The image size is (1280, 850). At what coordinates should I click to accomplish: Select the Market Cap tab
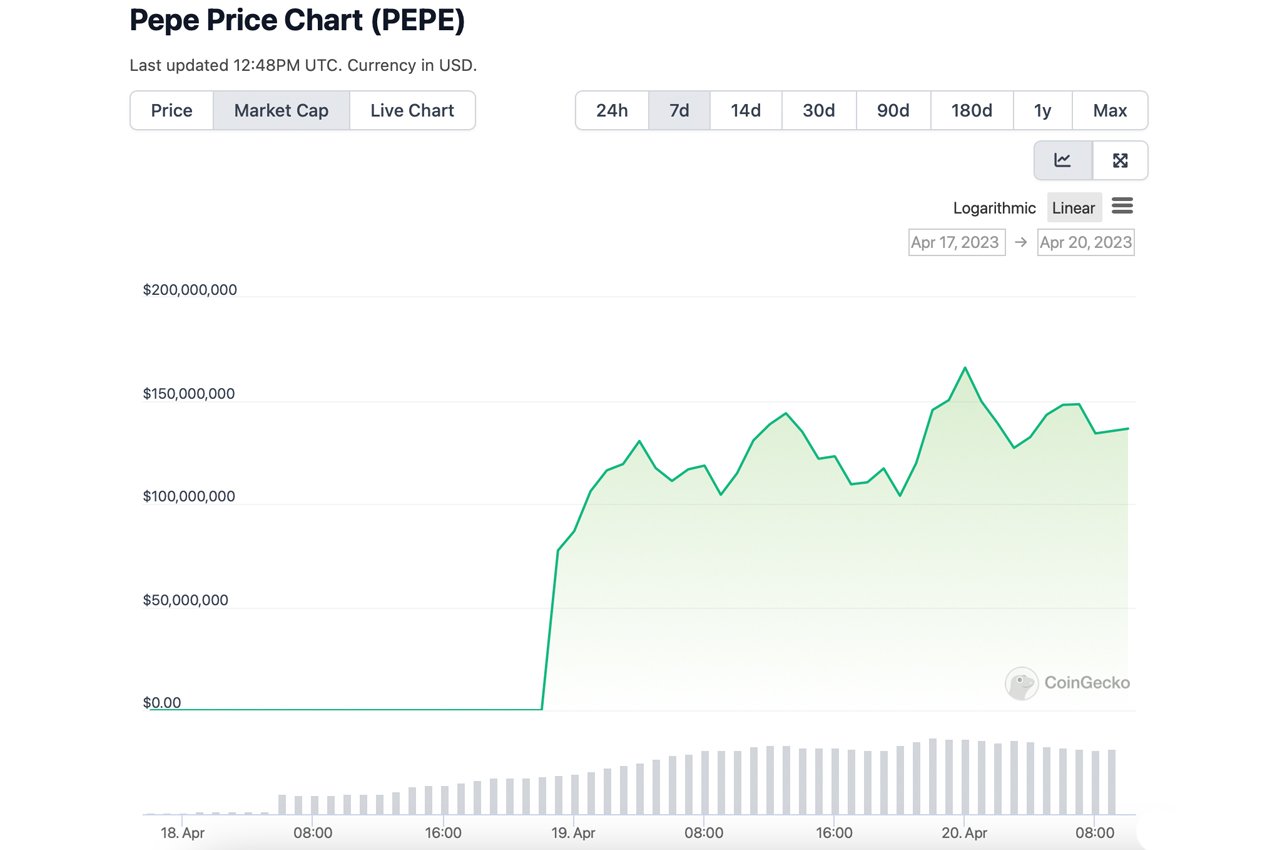pos(281,110)
